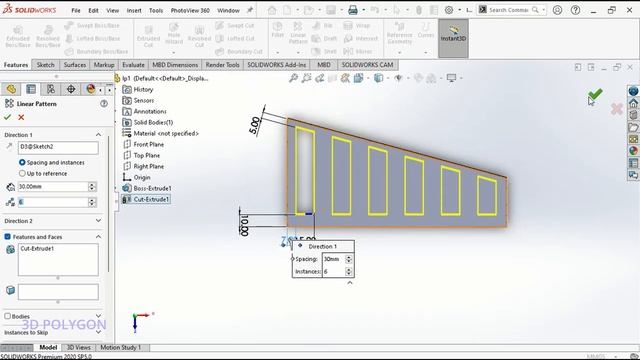640x360 pixels.
Task: Open the Edit menu
Action: point(93,11)
